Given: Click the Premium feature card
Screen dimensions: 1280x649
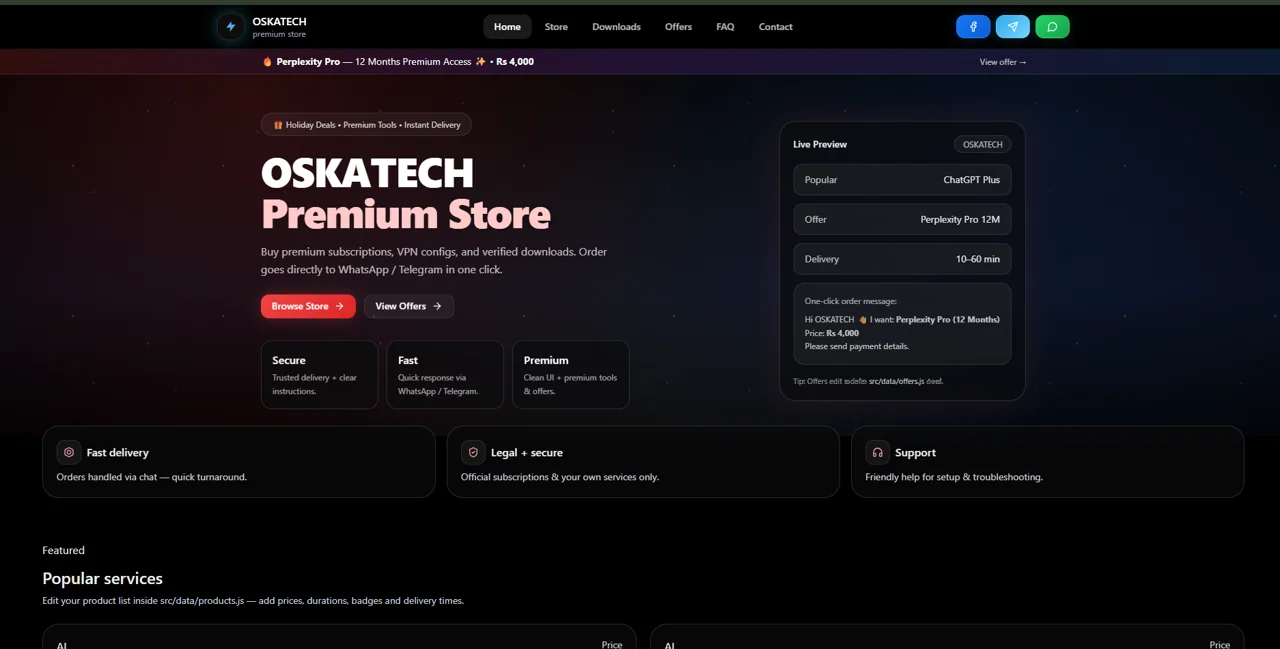Looking at the screenshot, I should coord(571,374).
